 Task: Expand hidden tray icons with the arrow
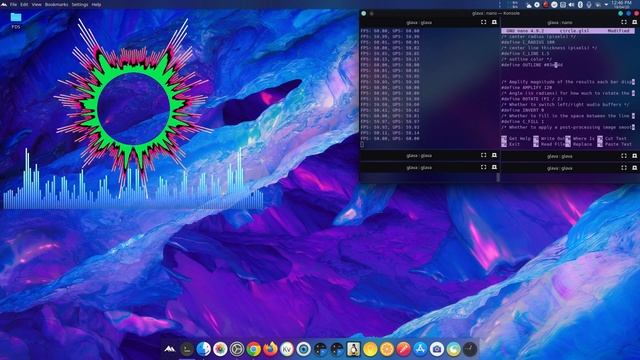[x=606, y=5]
